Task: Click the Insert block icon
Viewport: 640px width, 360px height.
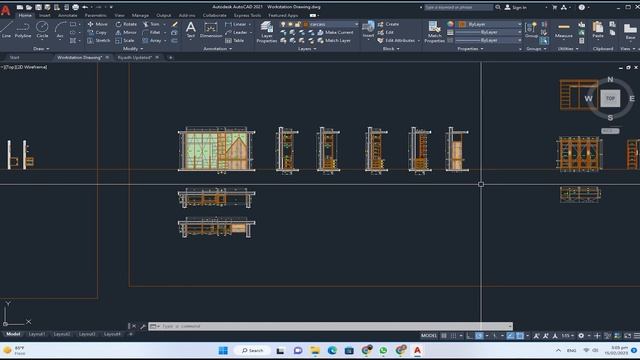Action: (368, 29)
